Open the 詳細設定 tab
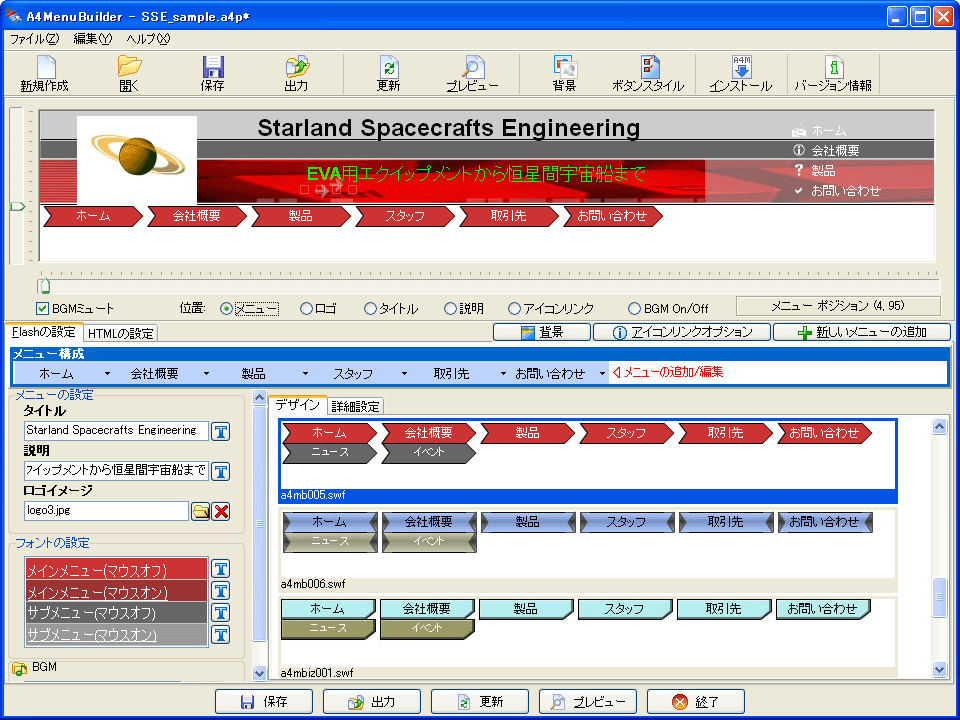960x720 pixels. (x=355, y=406)
